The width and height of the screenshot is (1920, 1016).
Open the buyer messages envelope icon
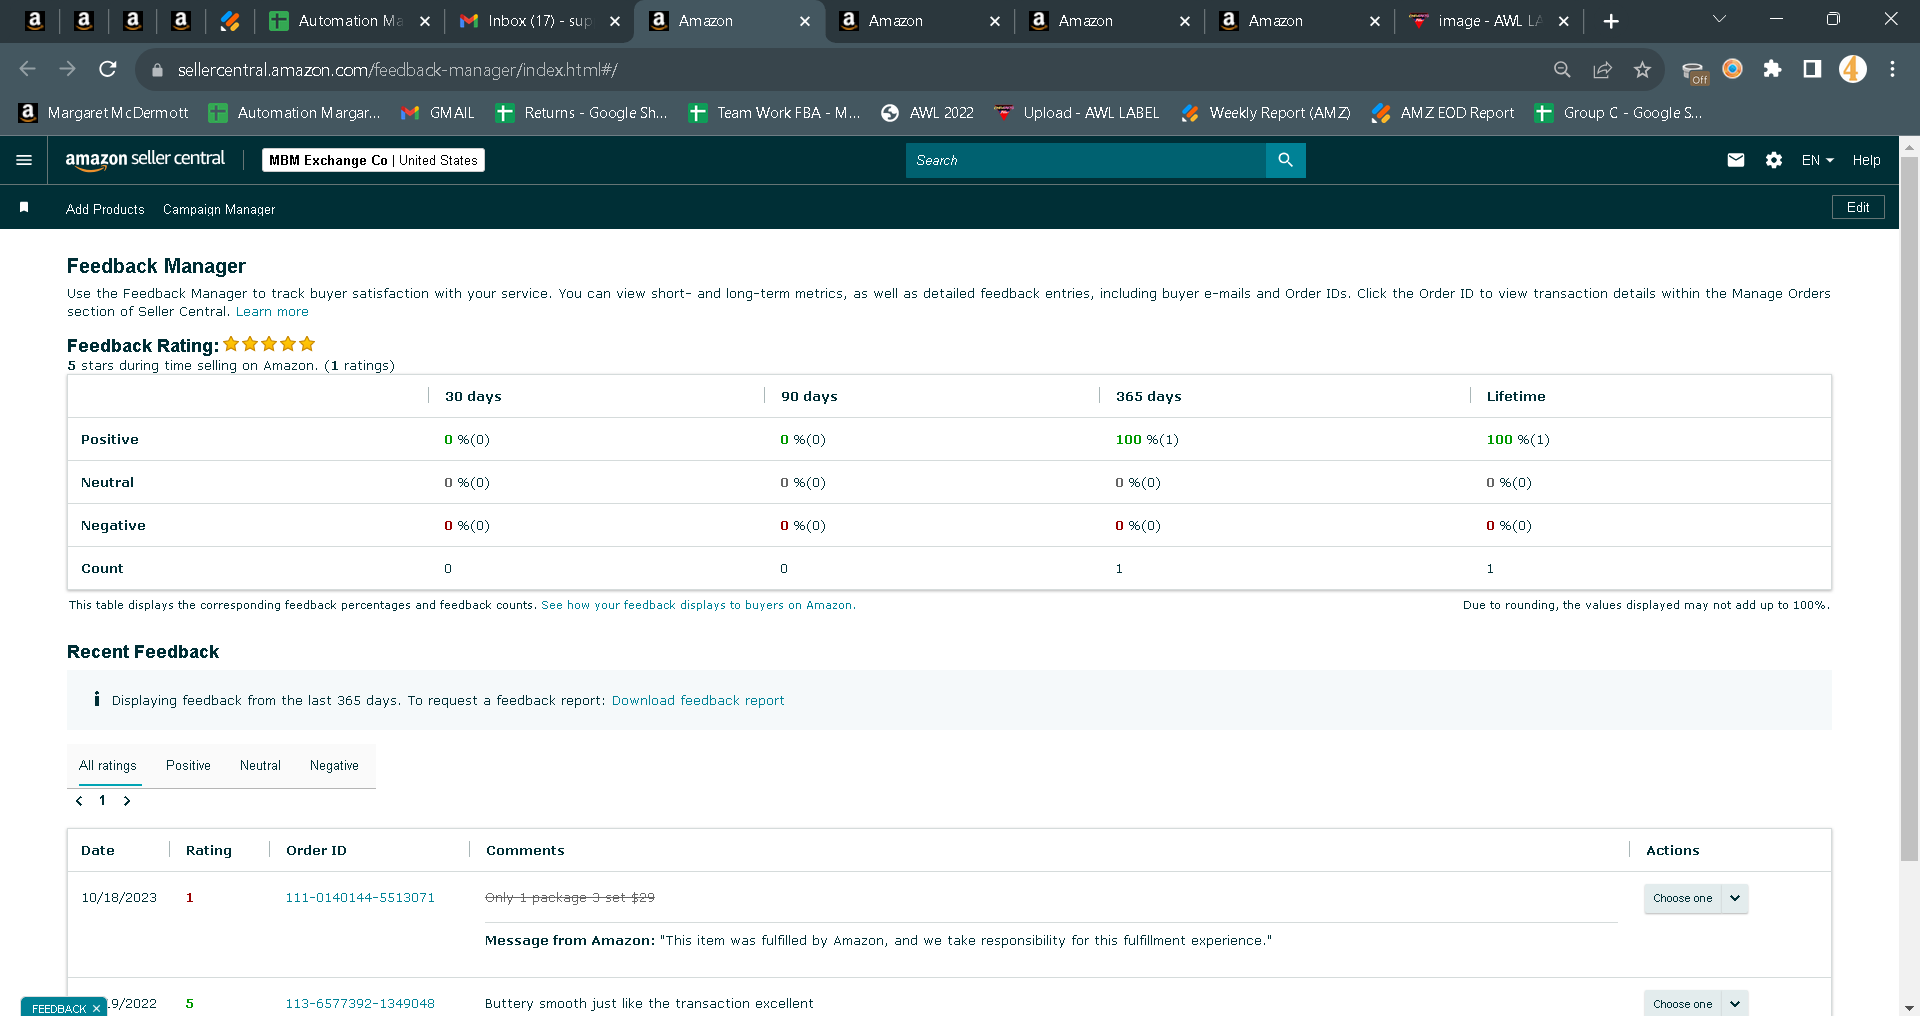1736,160
